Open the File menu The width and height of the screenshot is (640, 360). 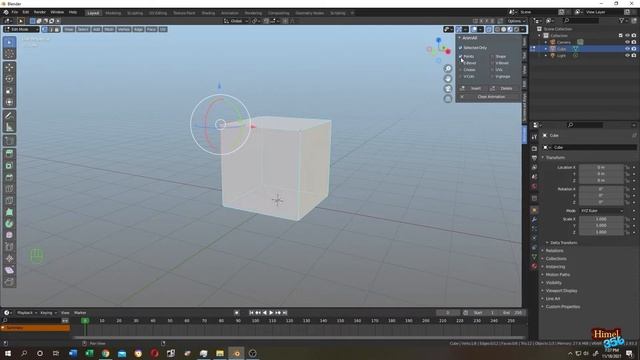coord(15,12)
